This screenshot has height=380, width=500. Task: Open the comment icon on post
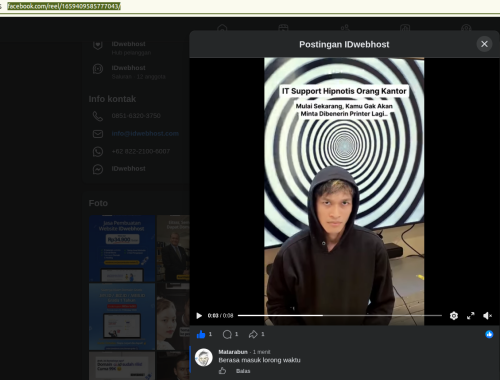(x=227, y=334)
